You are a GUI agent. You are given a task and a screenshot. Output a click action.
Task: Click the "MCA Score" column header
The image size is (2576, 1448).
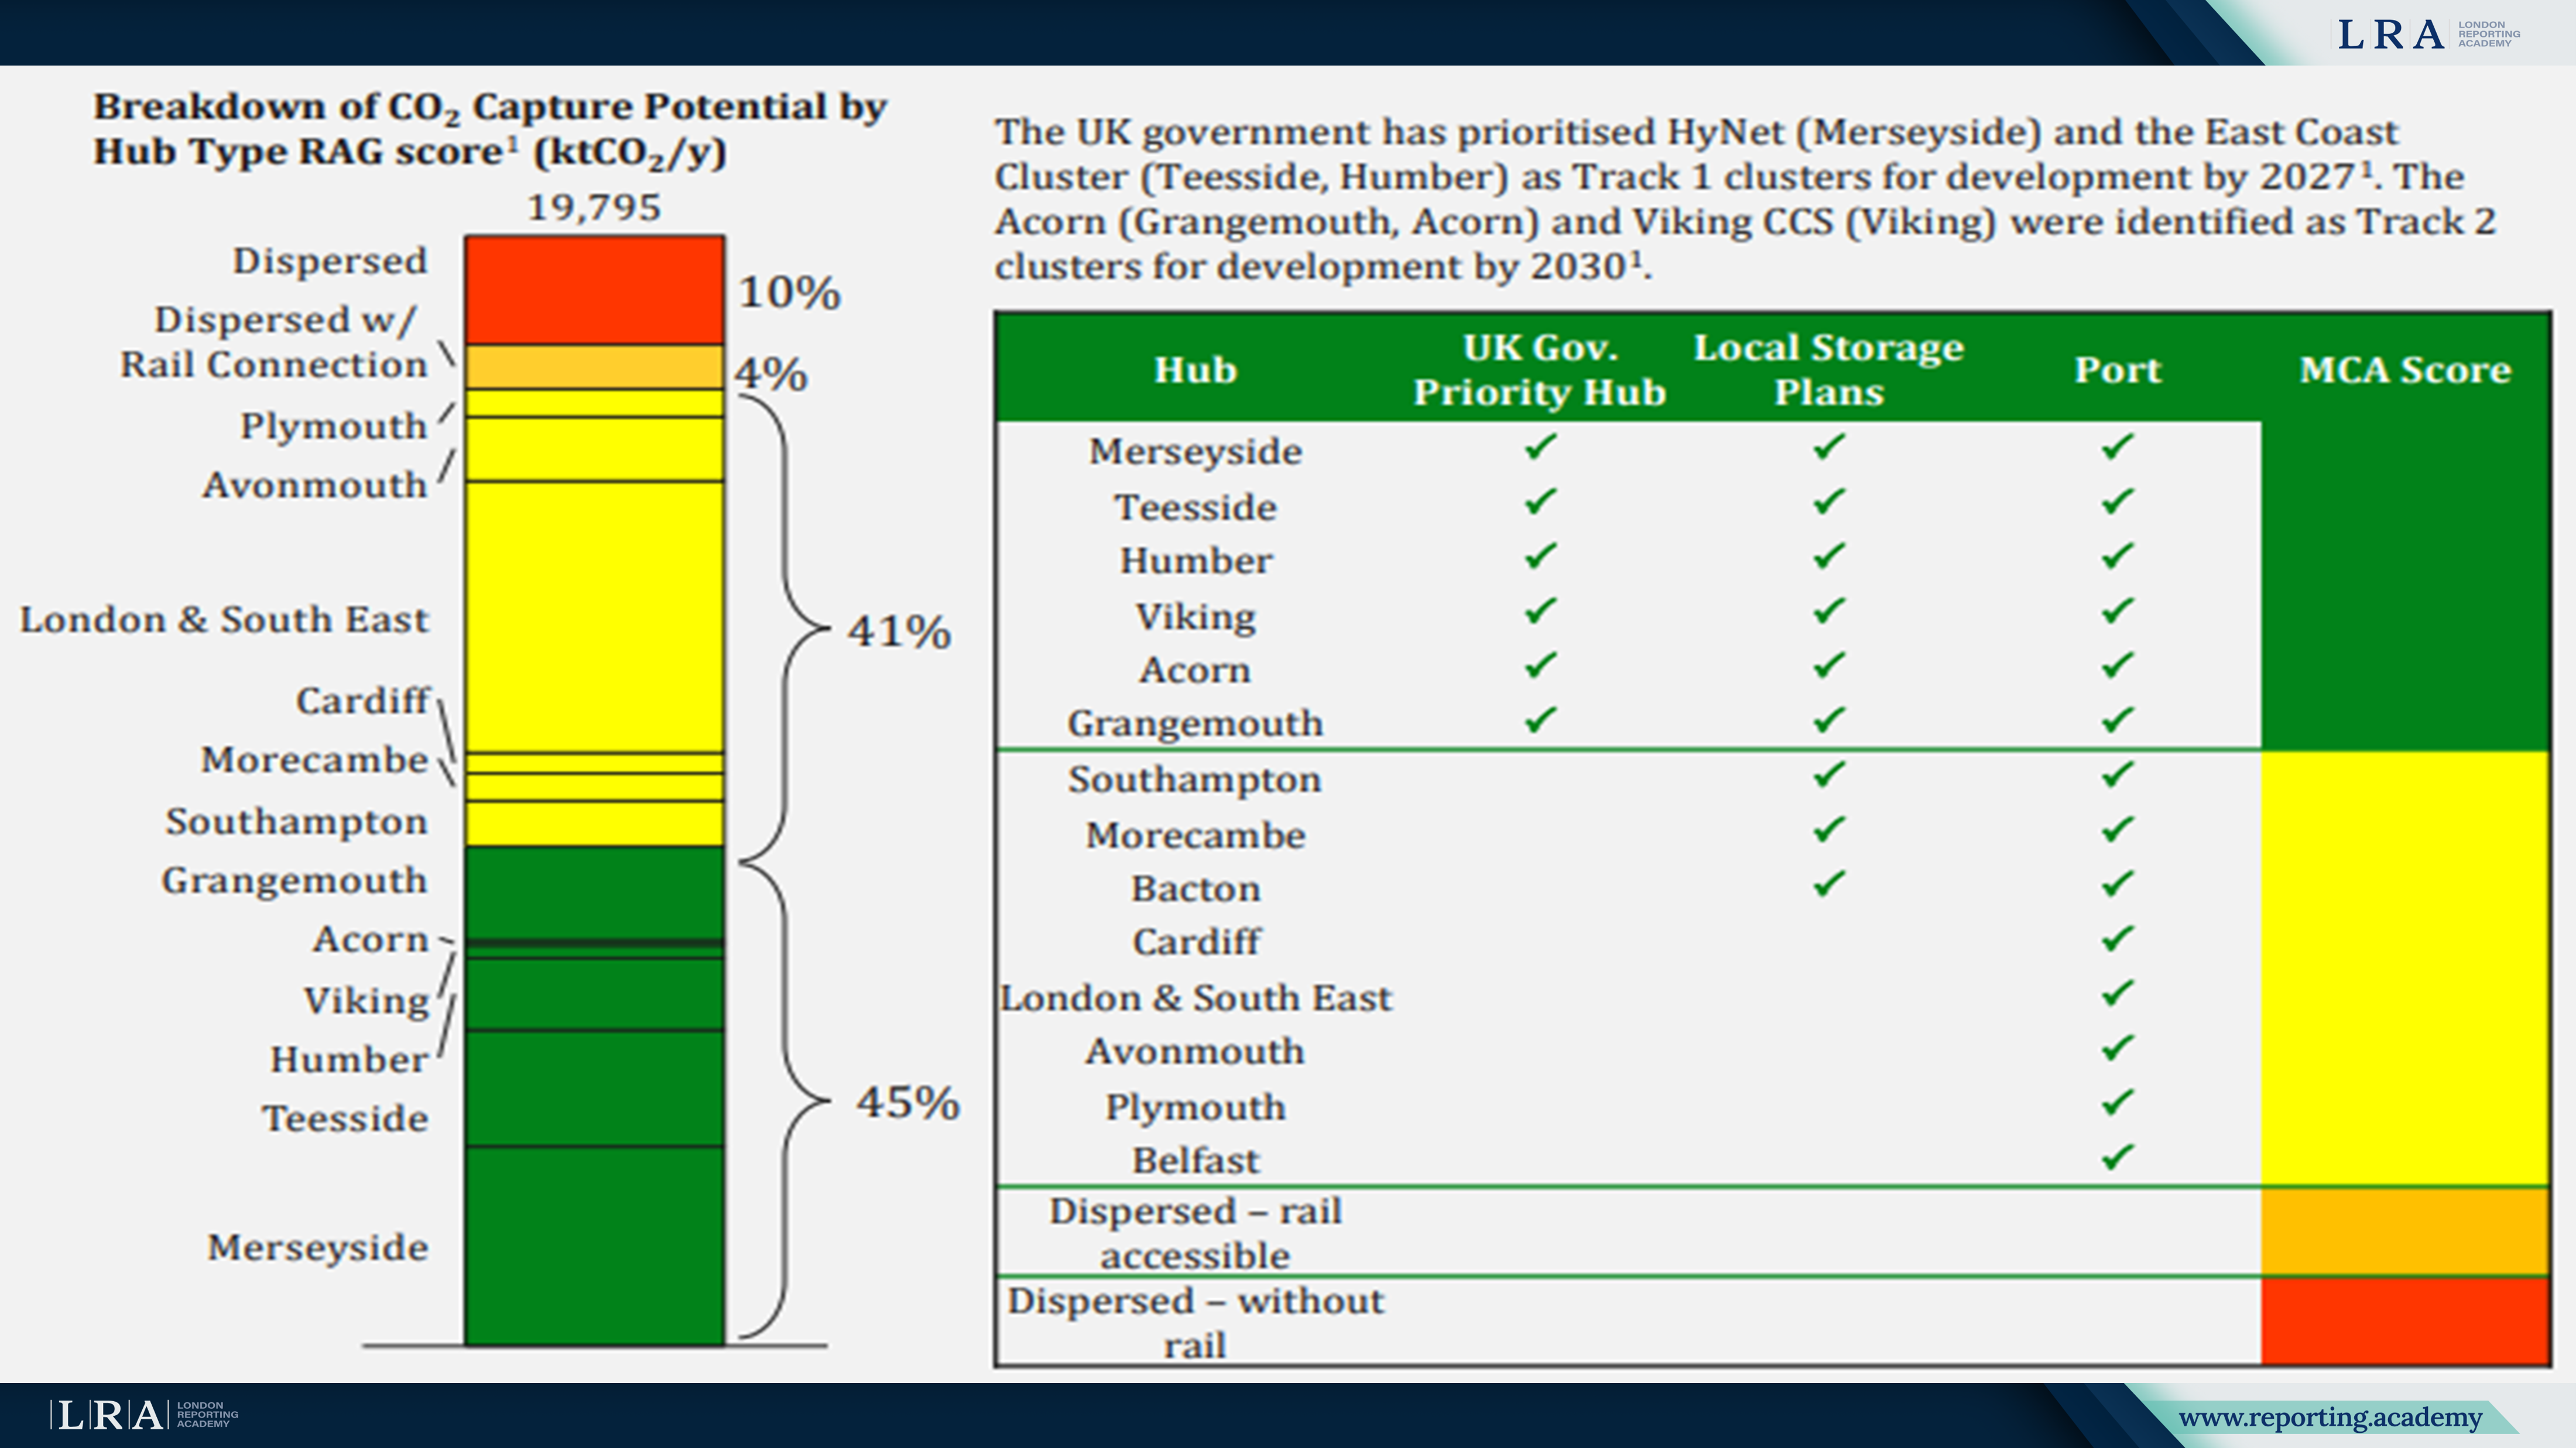coord(2405,370)
